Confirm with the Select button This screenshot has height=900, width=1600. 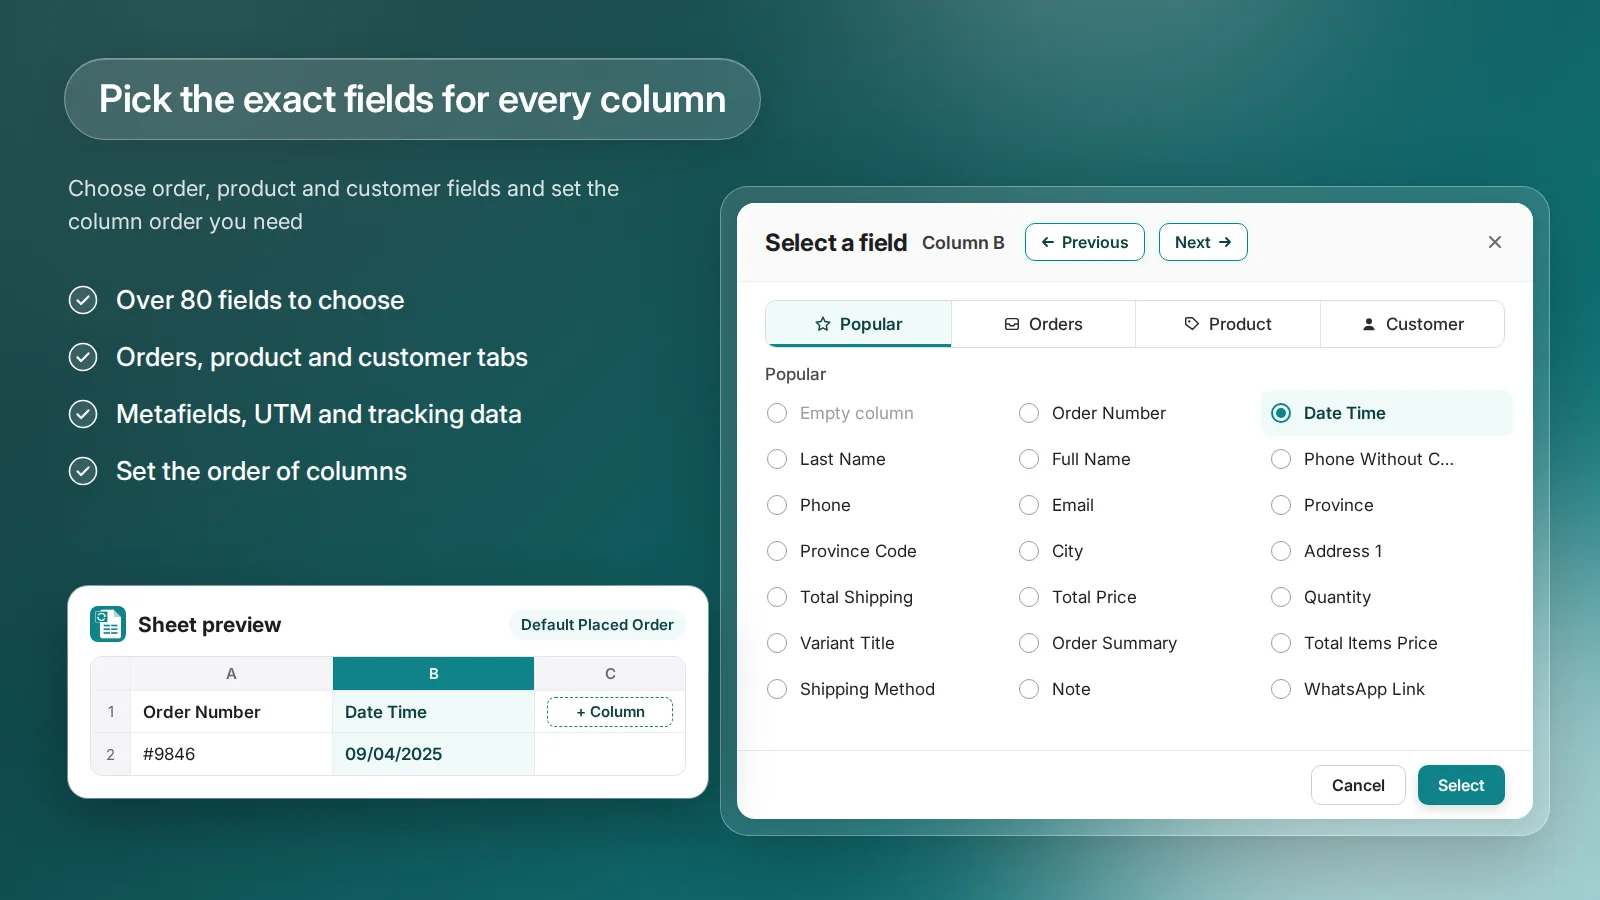tap(1461, 785)
